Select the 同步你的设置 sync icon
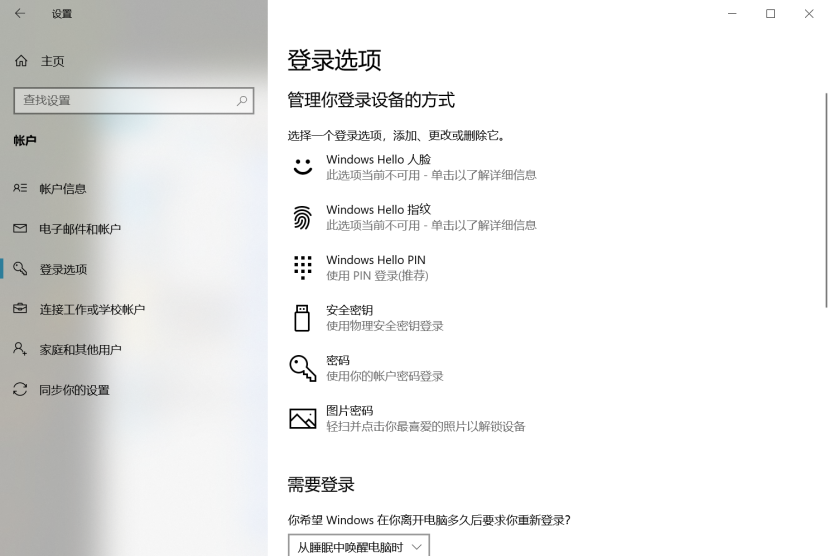830x556 pixels. [20, 389]
